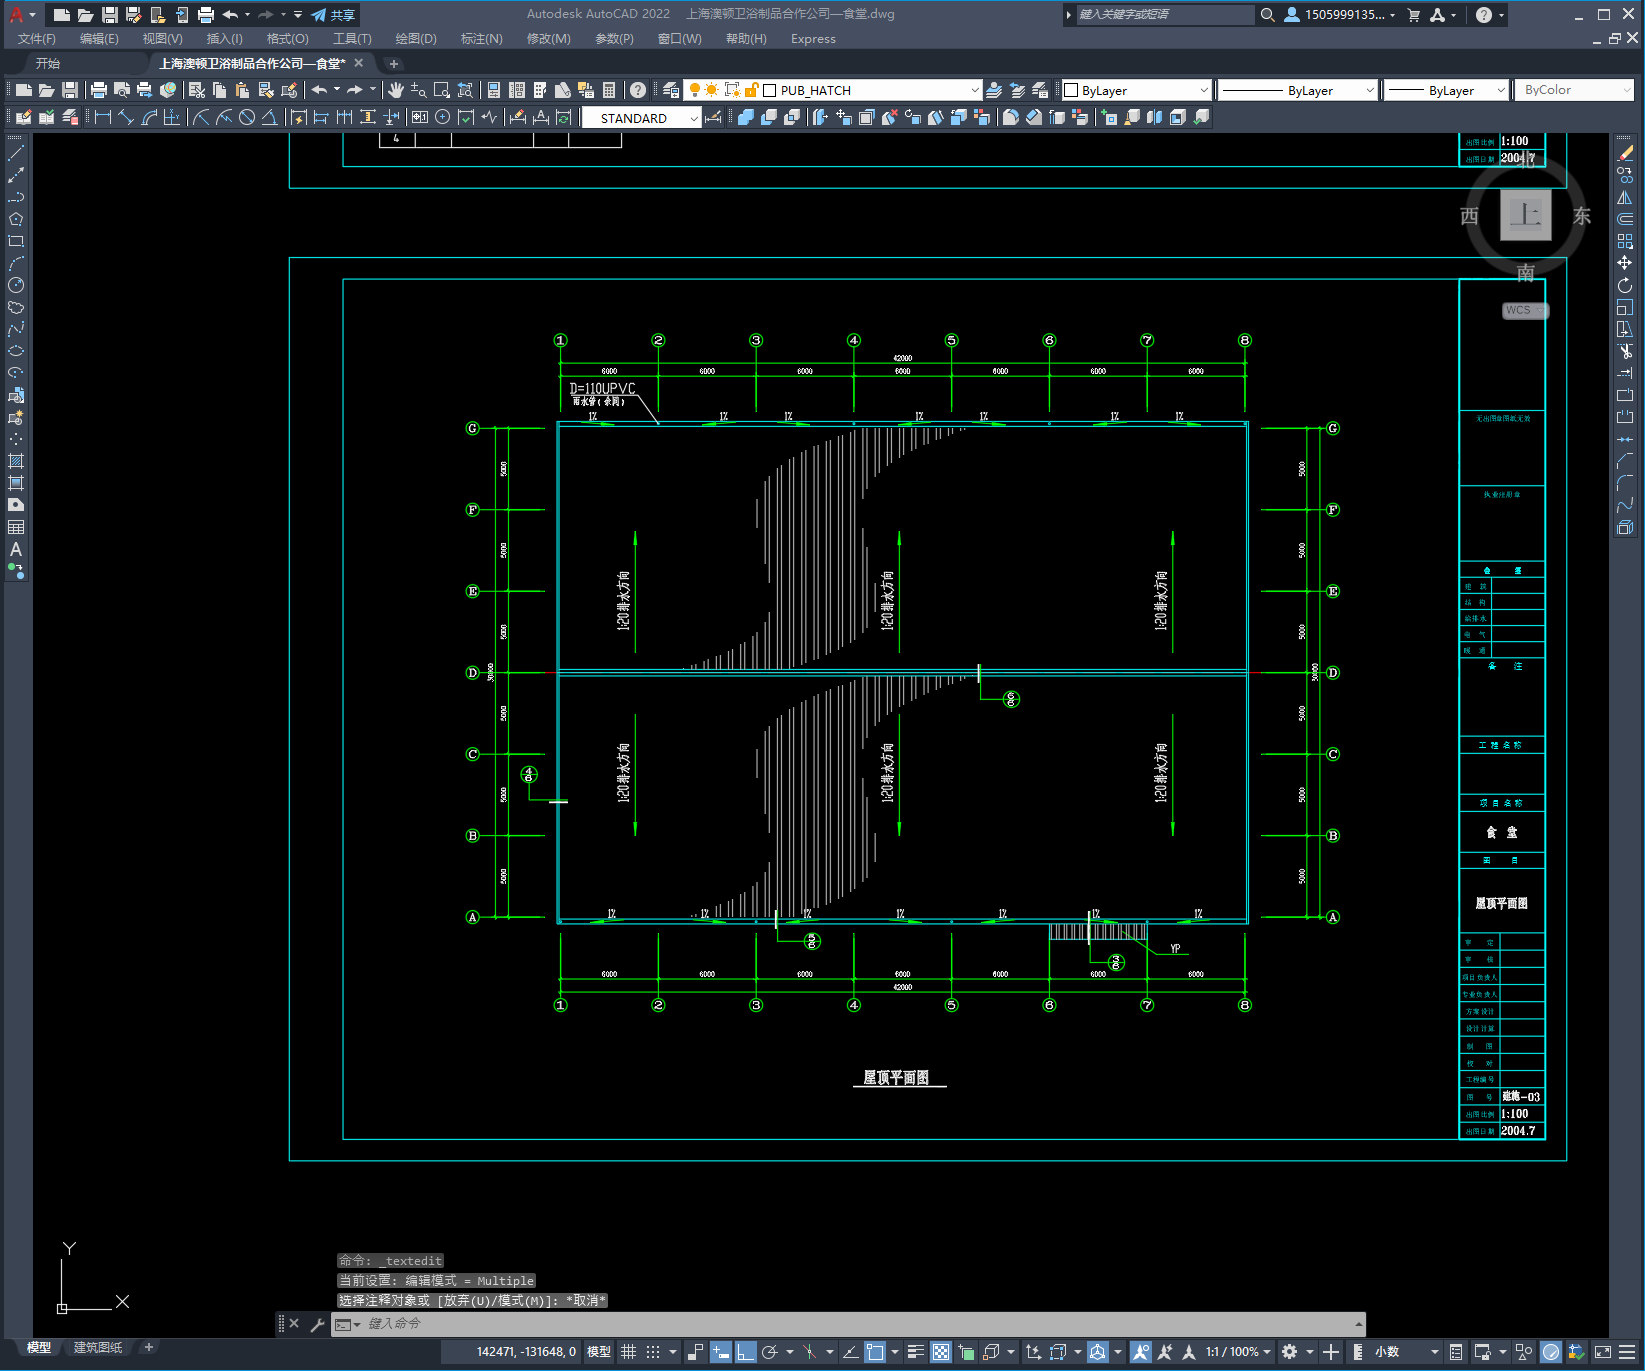The image size is (1645, 1371).
Task: Click the 上 top face of ViewCube
Action: pos(1525,214)
